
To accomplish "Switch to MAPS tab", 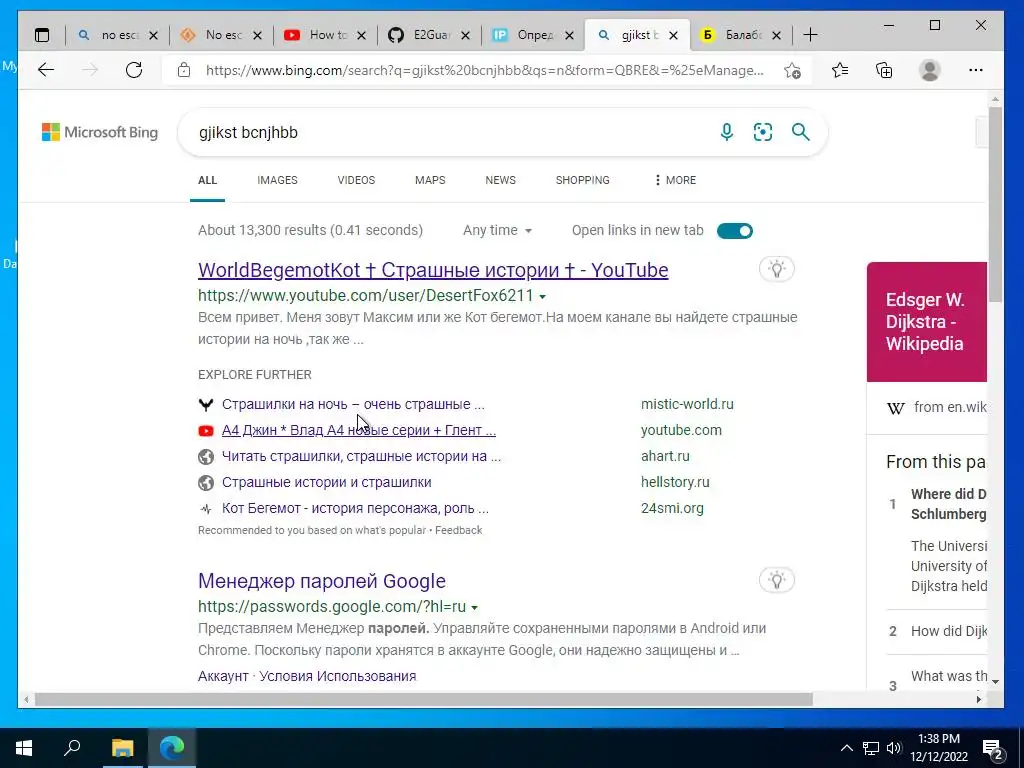I will pos(430,180).
